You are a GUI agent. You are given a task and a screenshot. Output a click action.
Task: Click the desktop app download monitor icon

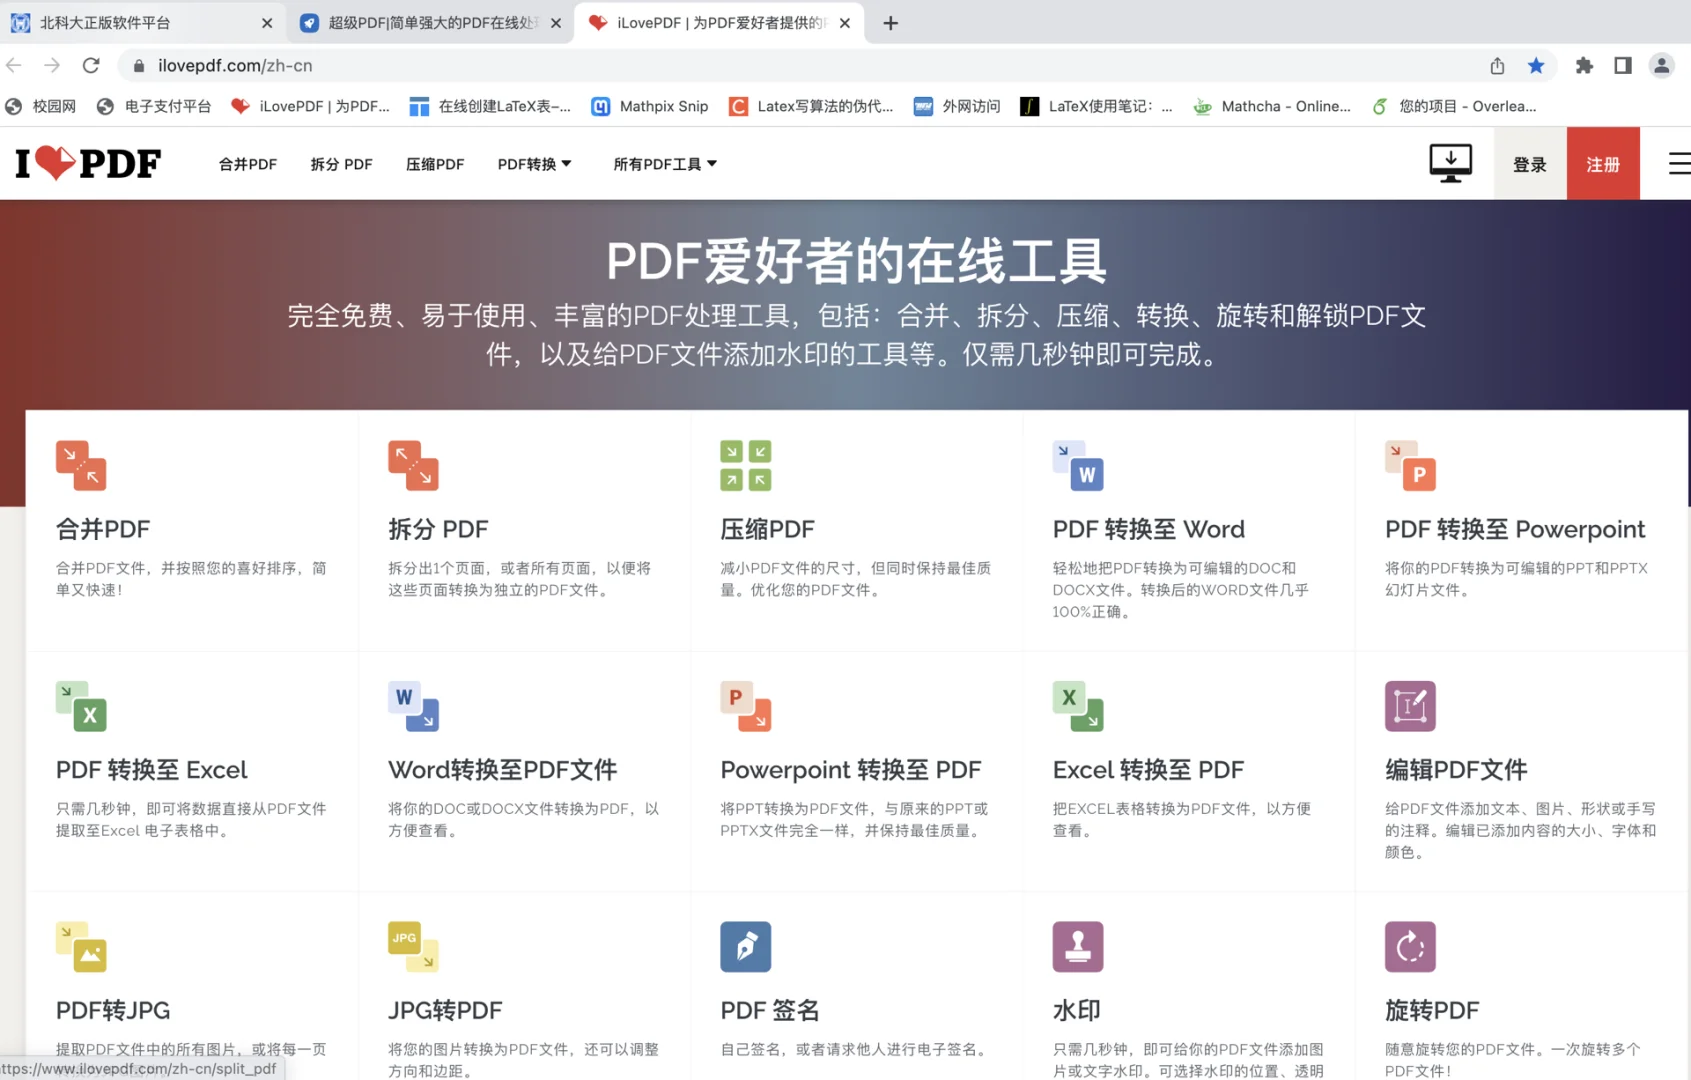point(1450,163)
